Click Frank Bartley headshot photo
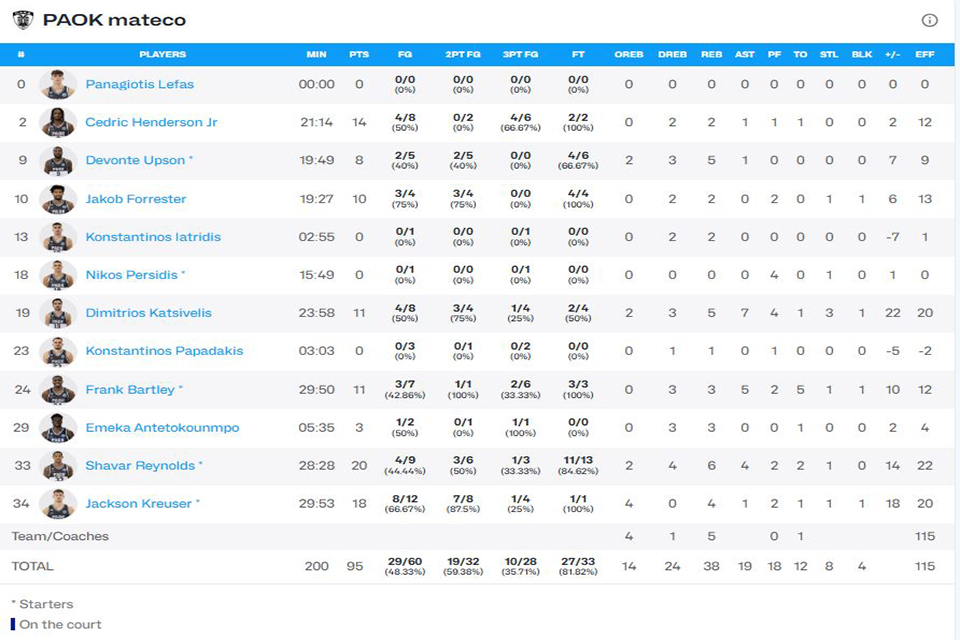Image resolution: width=960 pixels, height=640 pixels. (58, 390)
